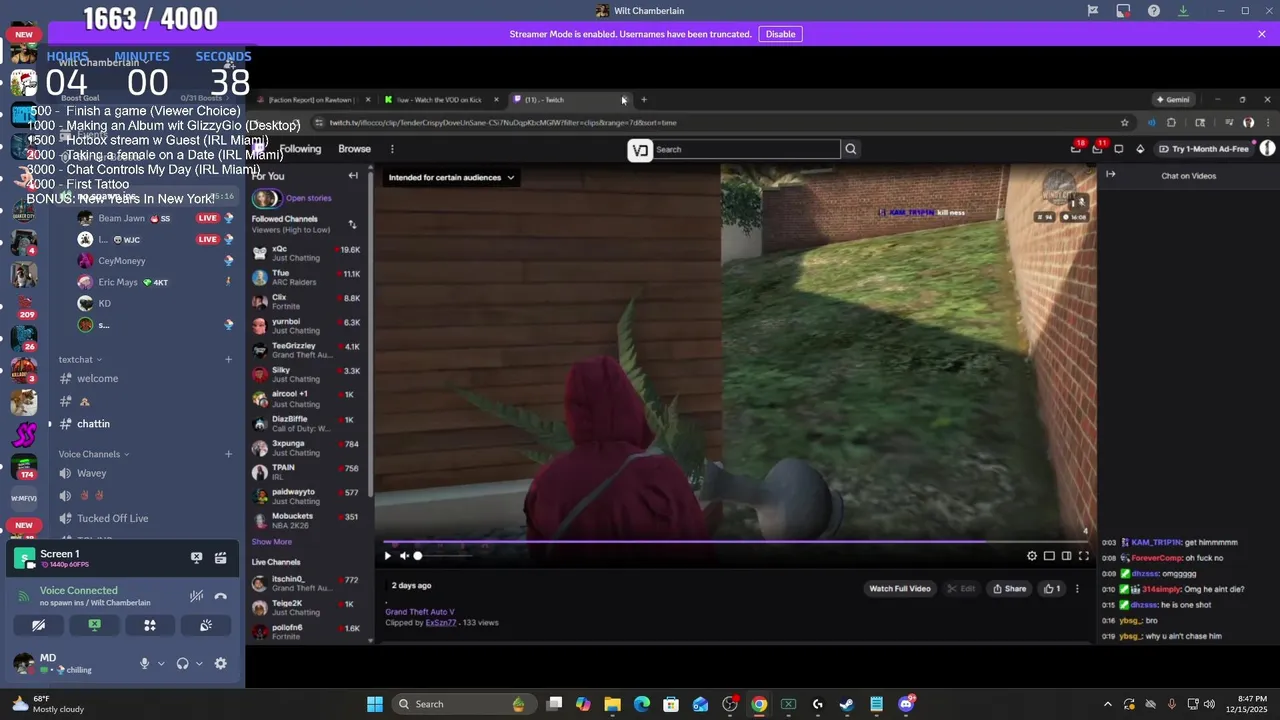Open Twitch profile avatar menu
The image size is (1280, 720).
[1267, 148]
